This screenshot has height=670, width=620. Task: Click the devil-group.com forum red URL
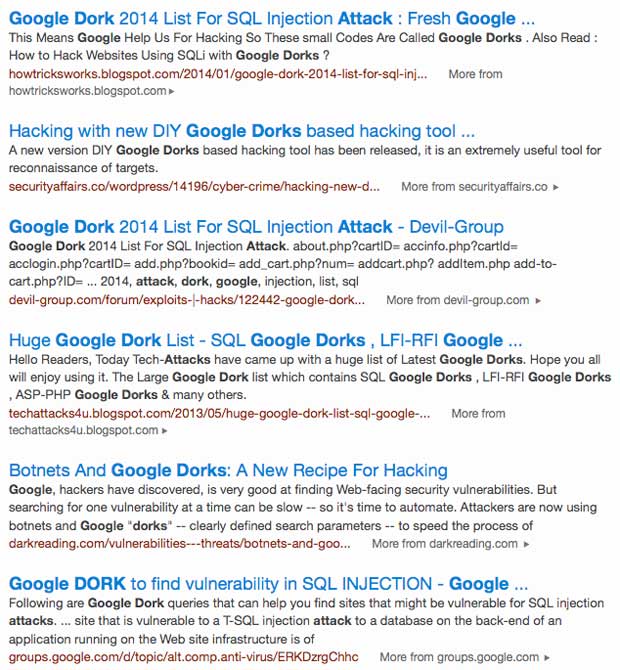[x=187, y=300]
